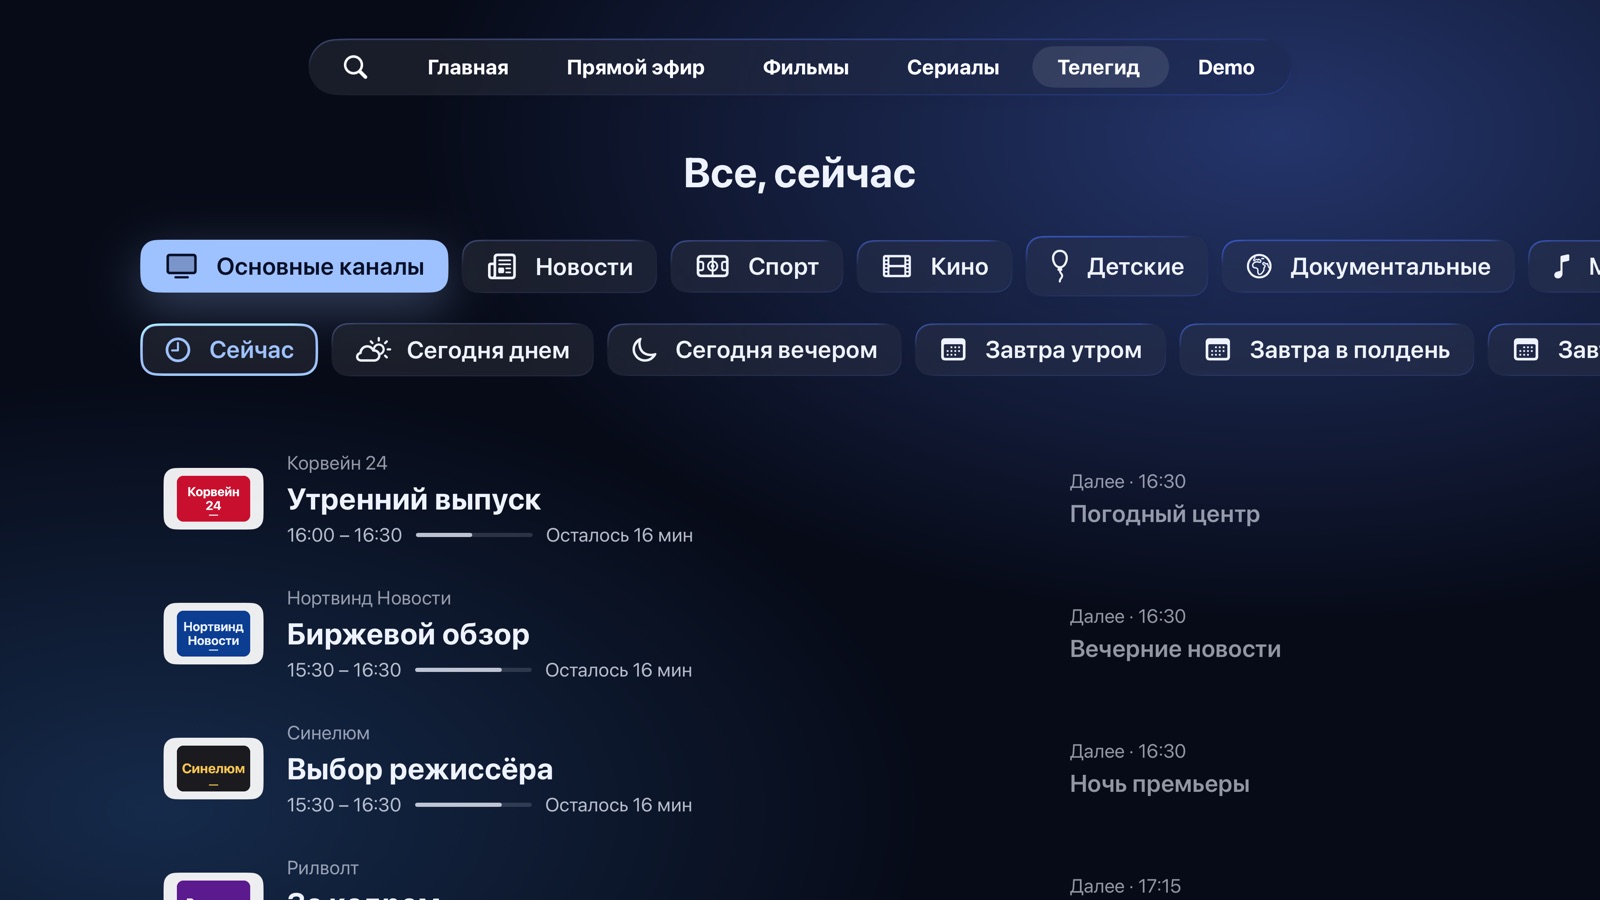The width and height of the screenshot is (1600, 900).
Task: Open the Биржевой обзор program
Action: point(408,634)
